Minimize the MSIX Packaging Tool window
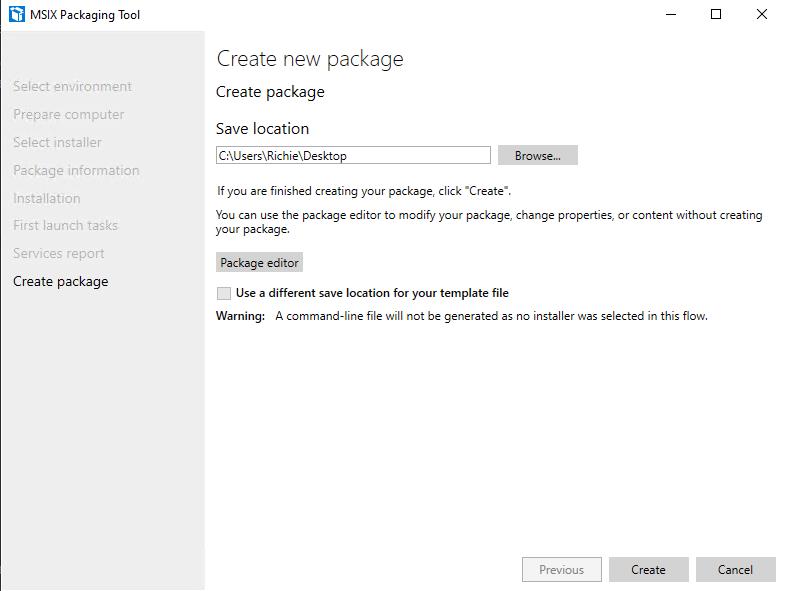785x591 pixels. [x=671, y=15]
